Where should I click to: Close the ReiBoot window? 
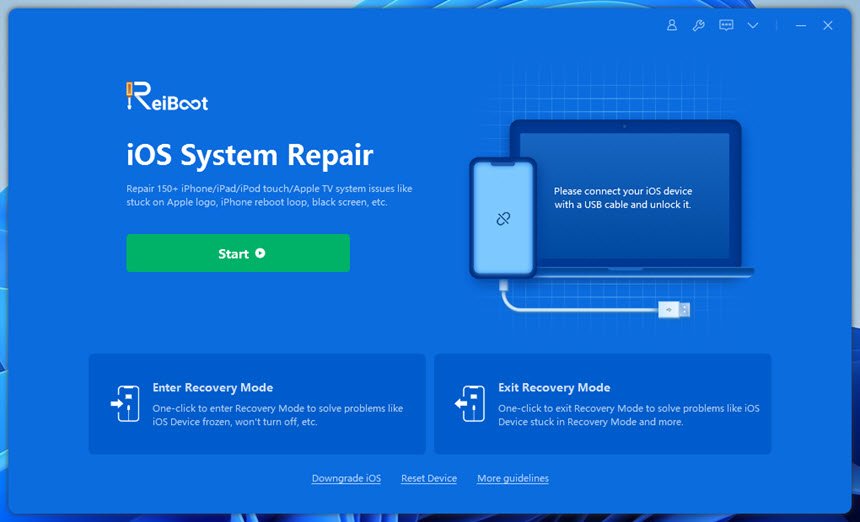coord(828,25)
